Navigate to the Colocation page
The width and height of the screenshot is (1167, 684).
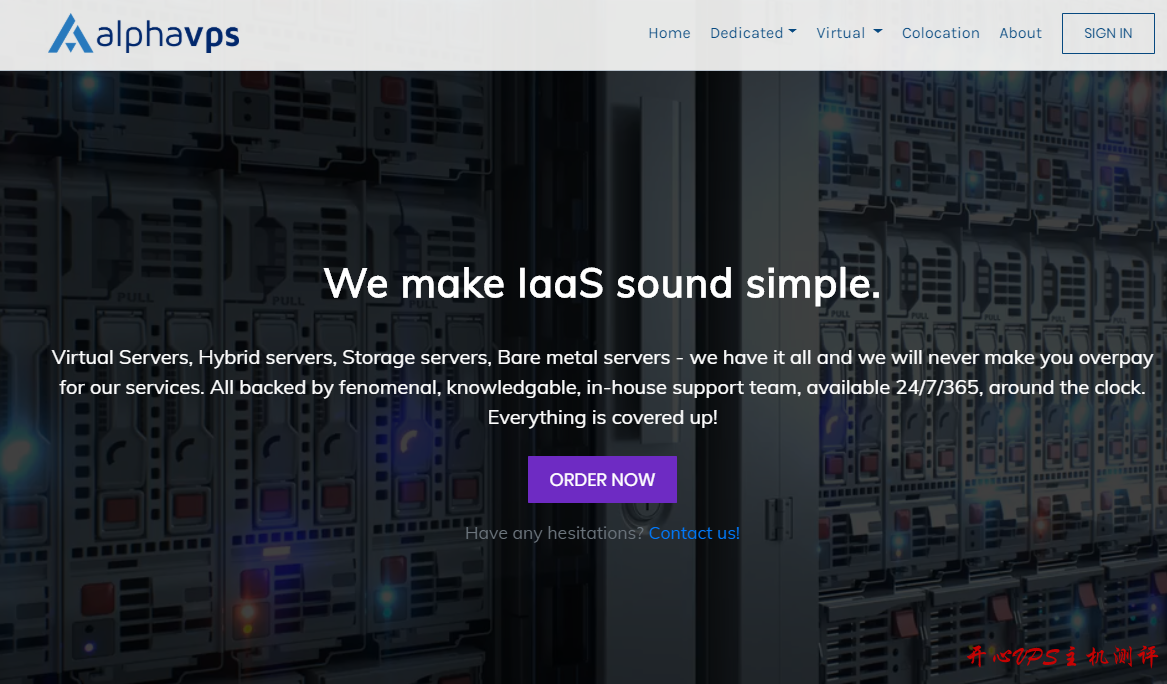[940, 33]
